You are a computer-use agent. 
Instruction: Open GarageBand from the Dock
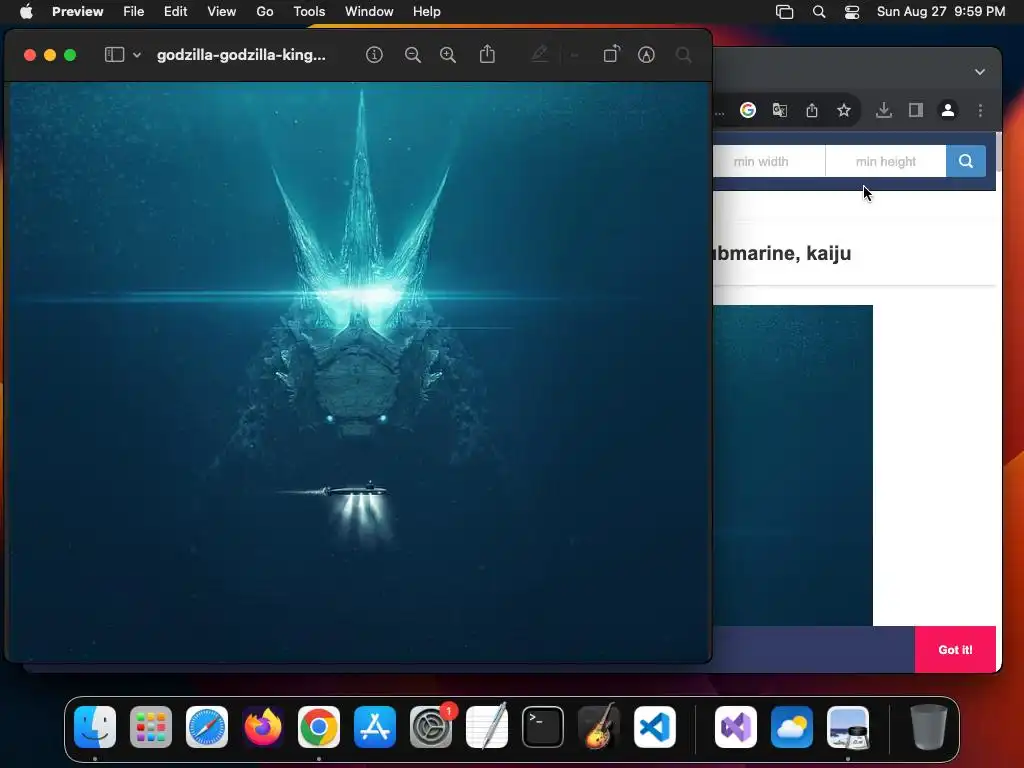[599, 727]
